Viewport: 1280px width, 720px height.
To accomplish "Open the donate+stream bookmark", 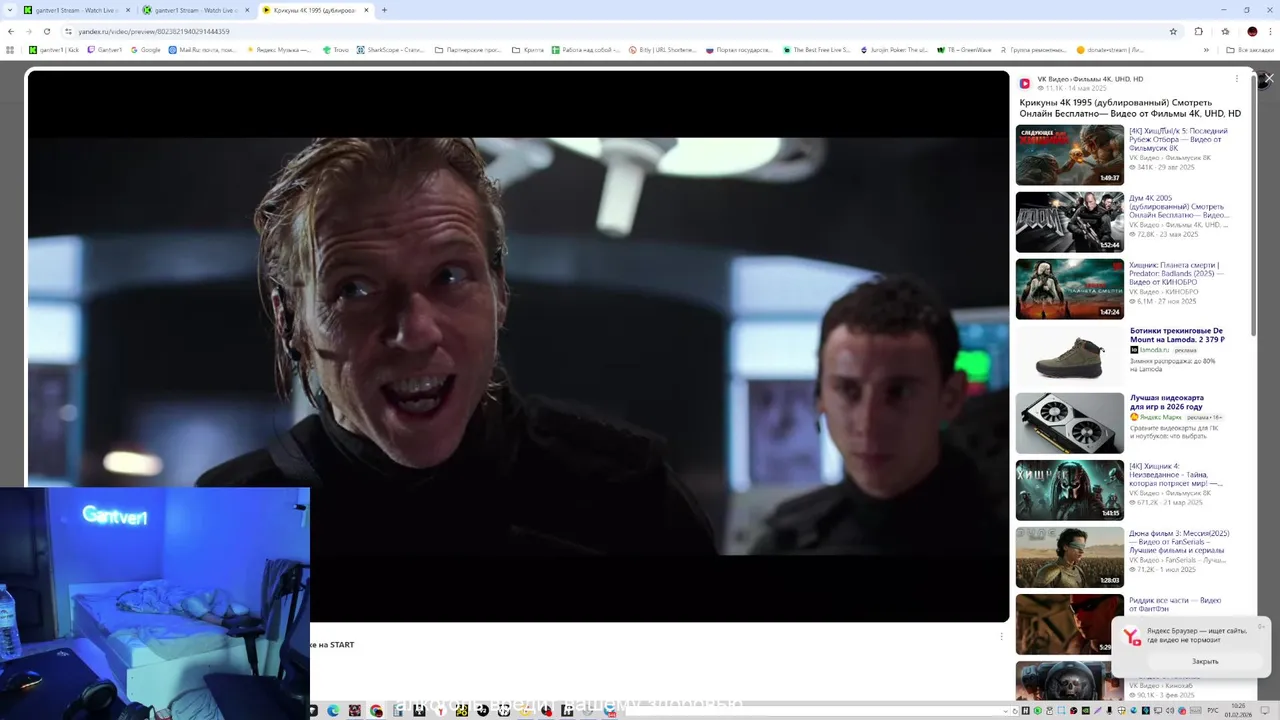I will pyautogui.click(x=1110, y=49).
